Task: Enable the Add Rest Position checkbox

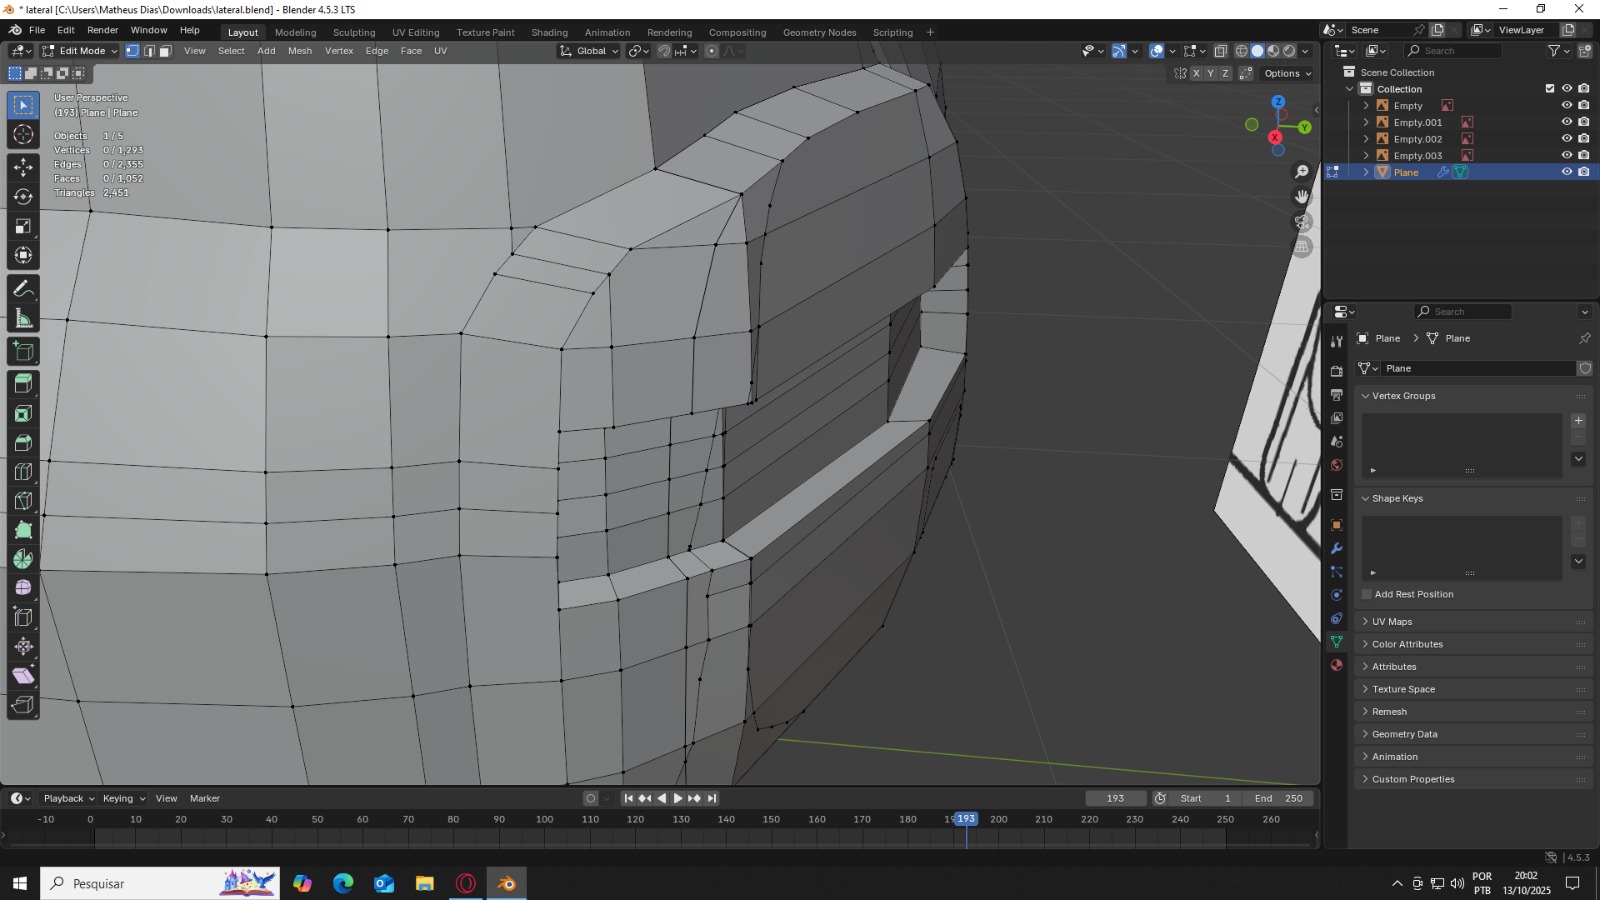Action: pos(1367,594)
